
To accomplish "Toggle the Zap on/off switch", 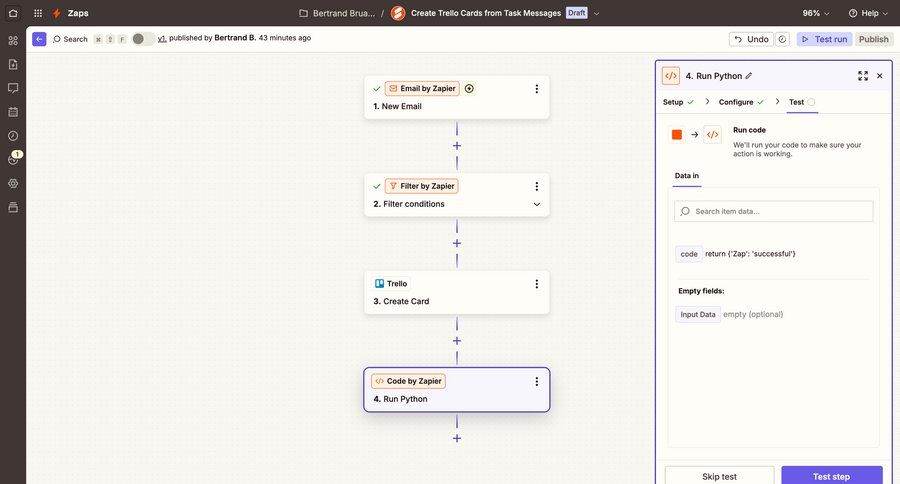I will tap(142, 39).
